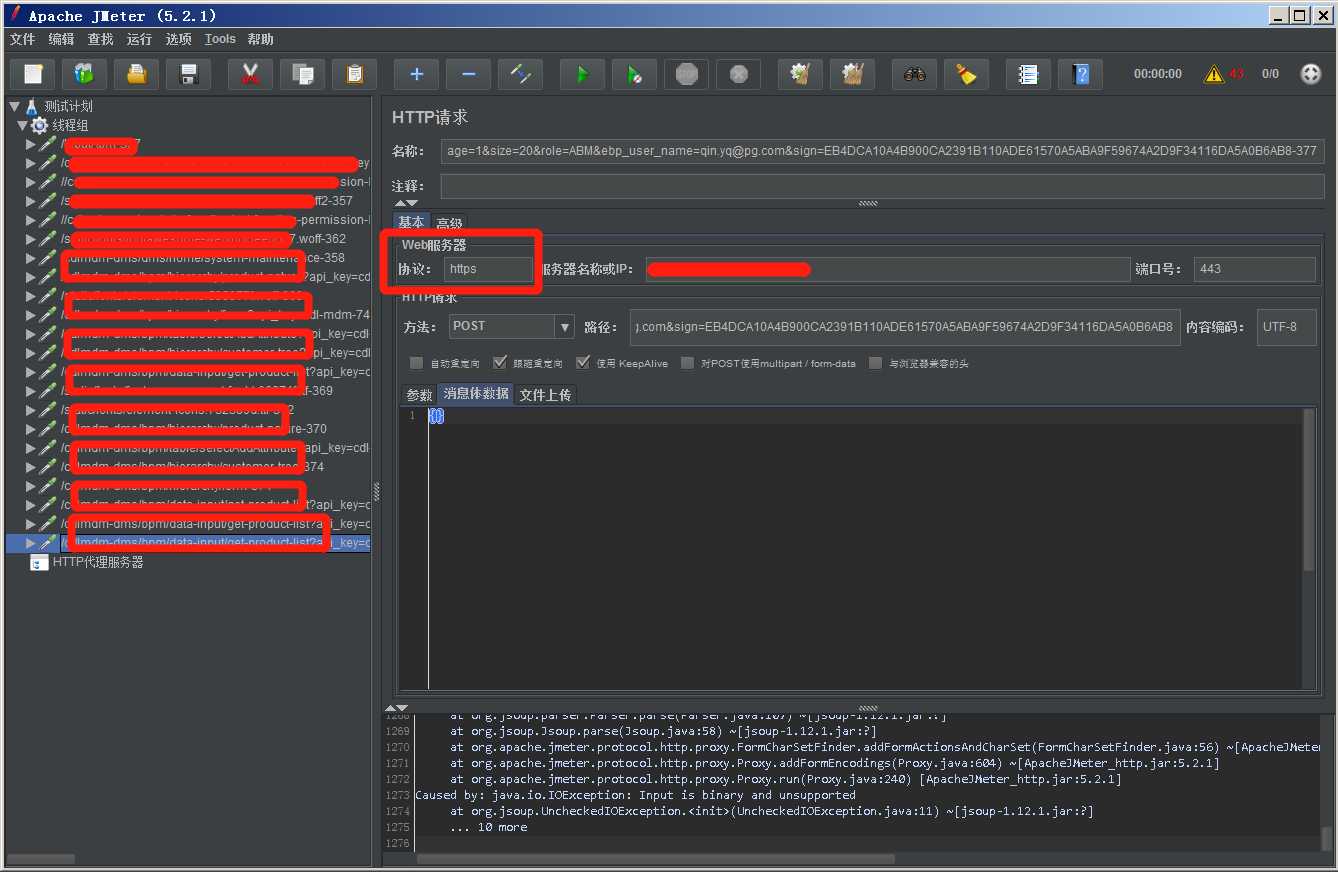Click the log panel horizontal scrollbar
Viewport: 1338px width, 872px height.
(656, 859)
